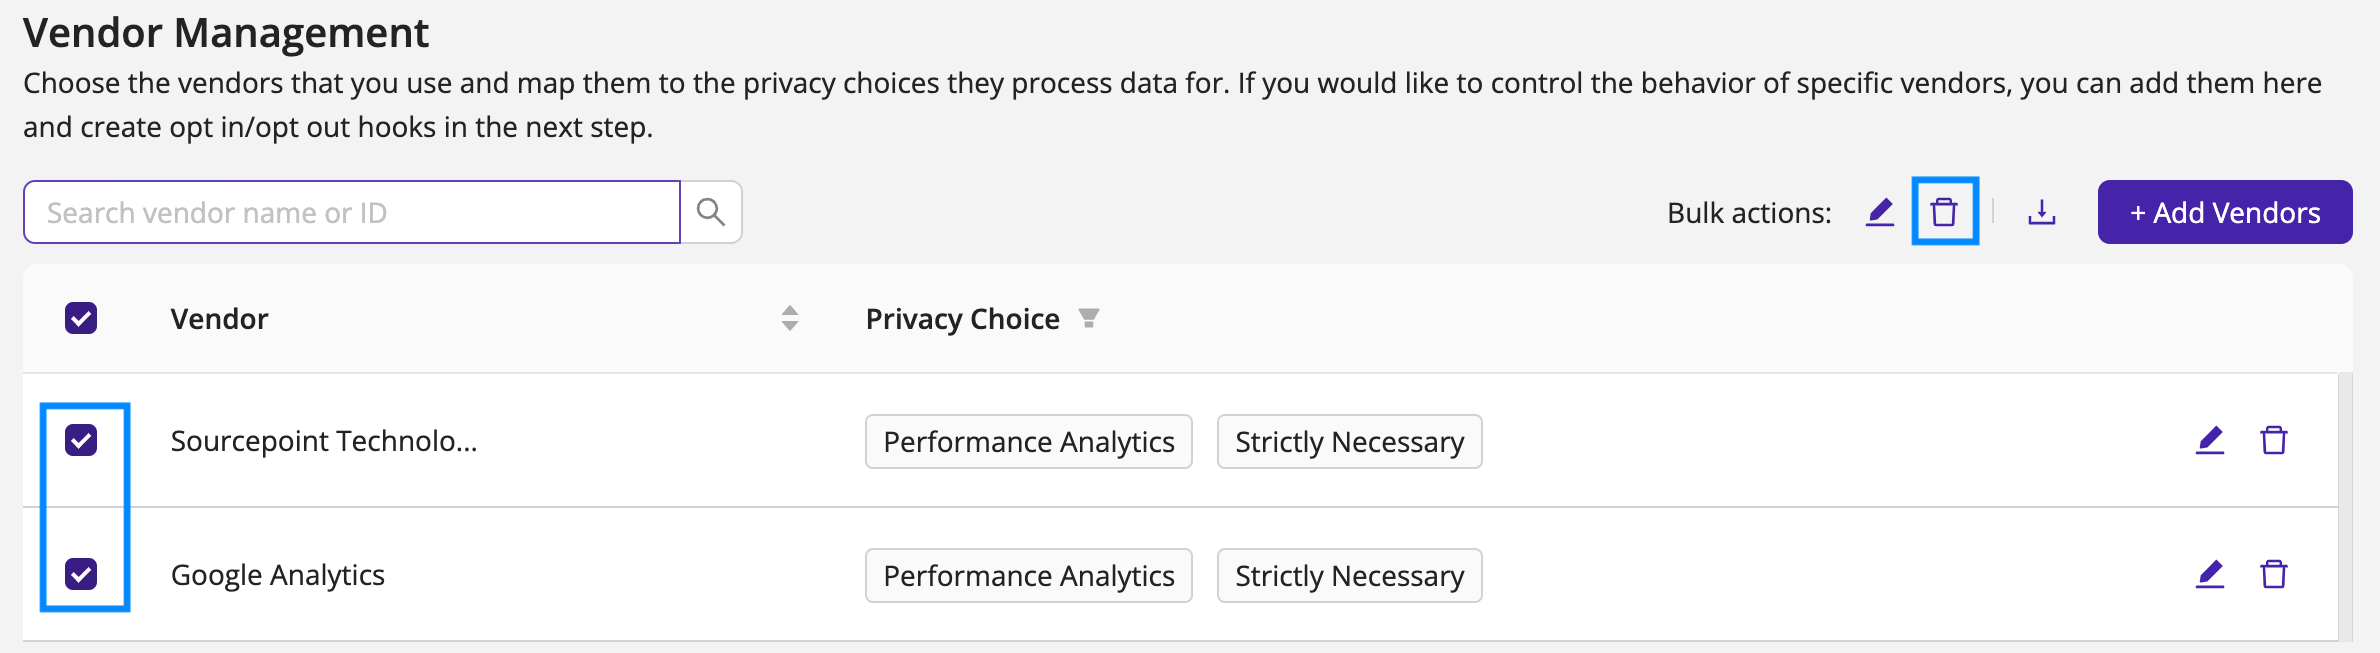
Task: Click the Add Vendors button
Action: click(x=2225, y=212)
